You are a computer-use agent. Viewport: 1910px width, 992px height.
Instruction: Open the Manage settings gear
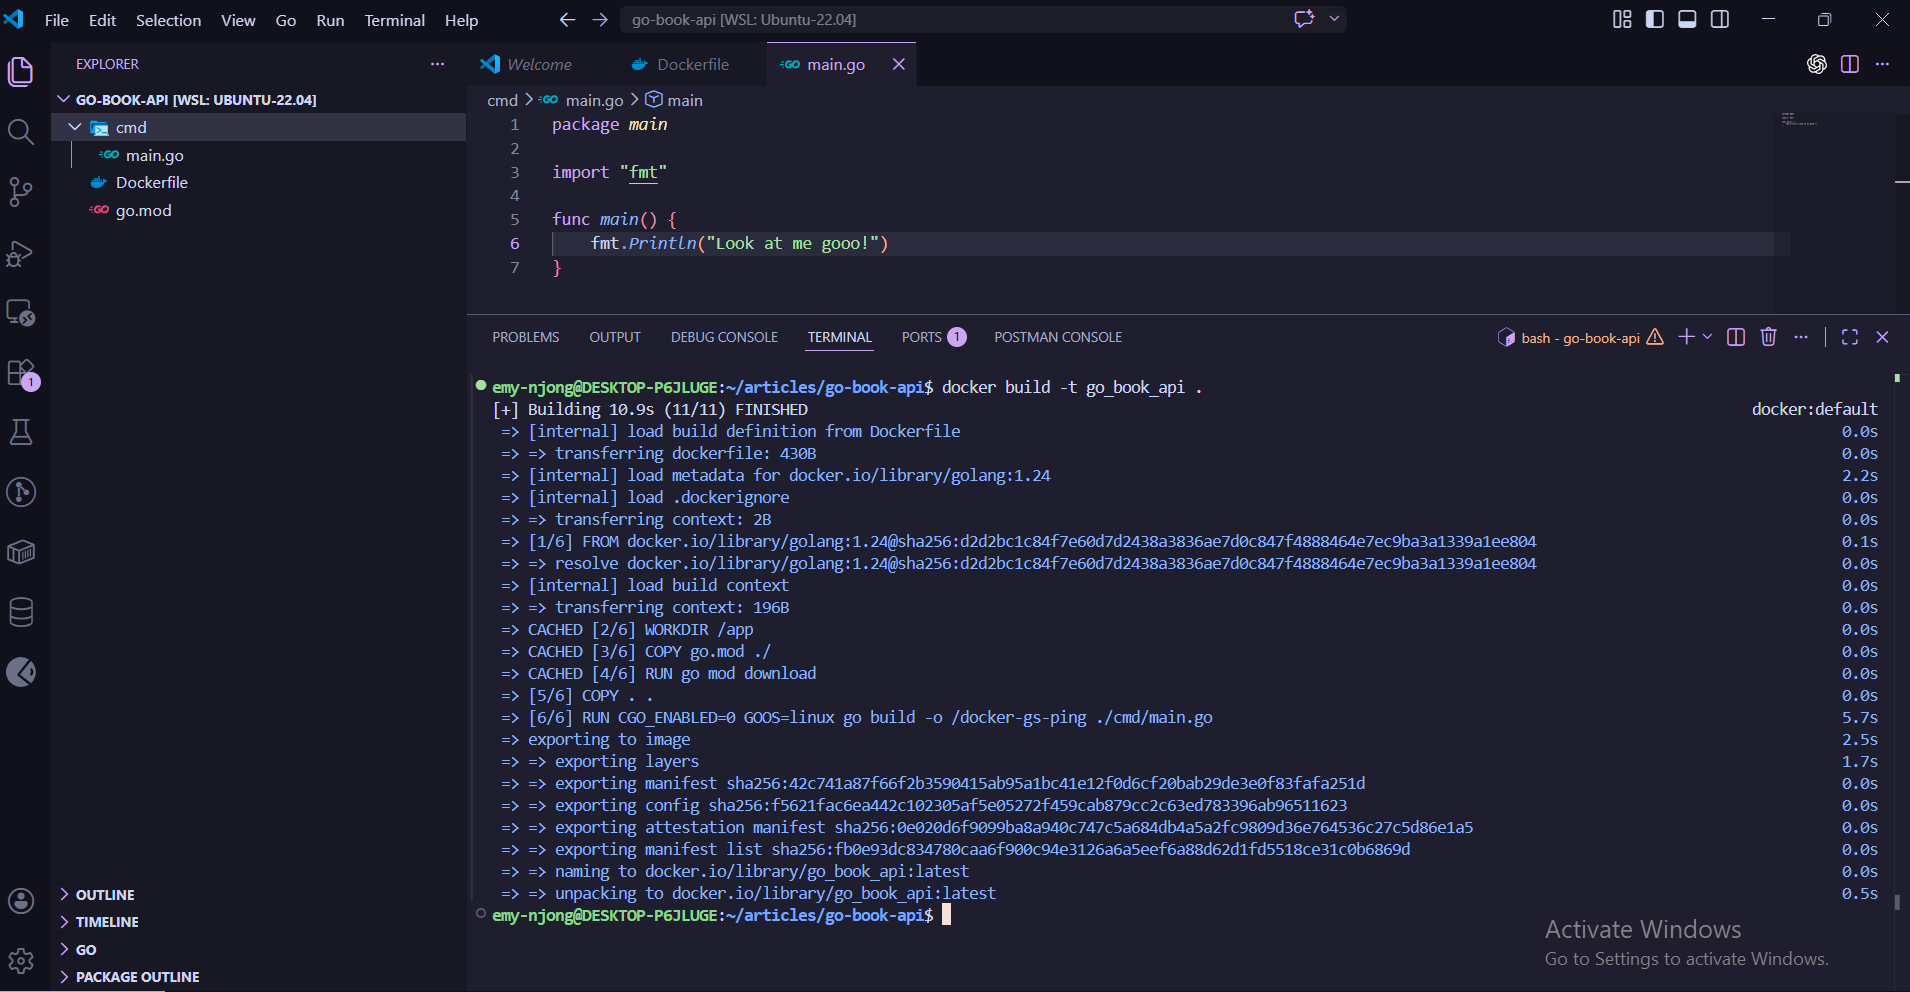coord(21,961)
